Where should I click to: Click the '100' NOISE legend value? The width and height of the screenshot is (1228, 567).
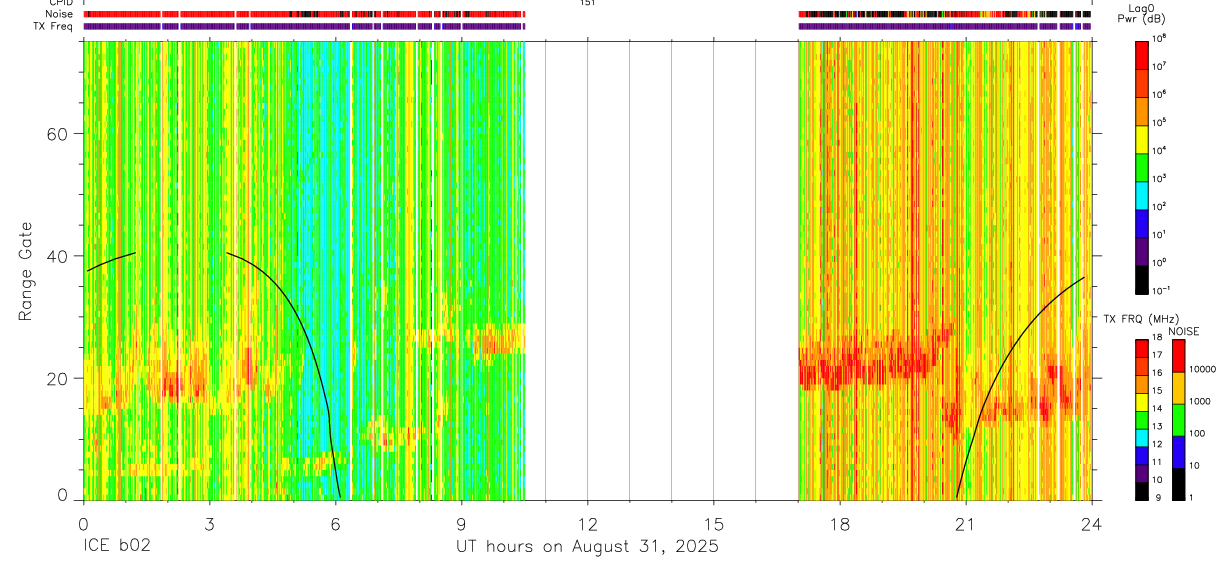tap(1196, 433)
